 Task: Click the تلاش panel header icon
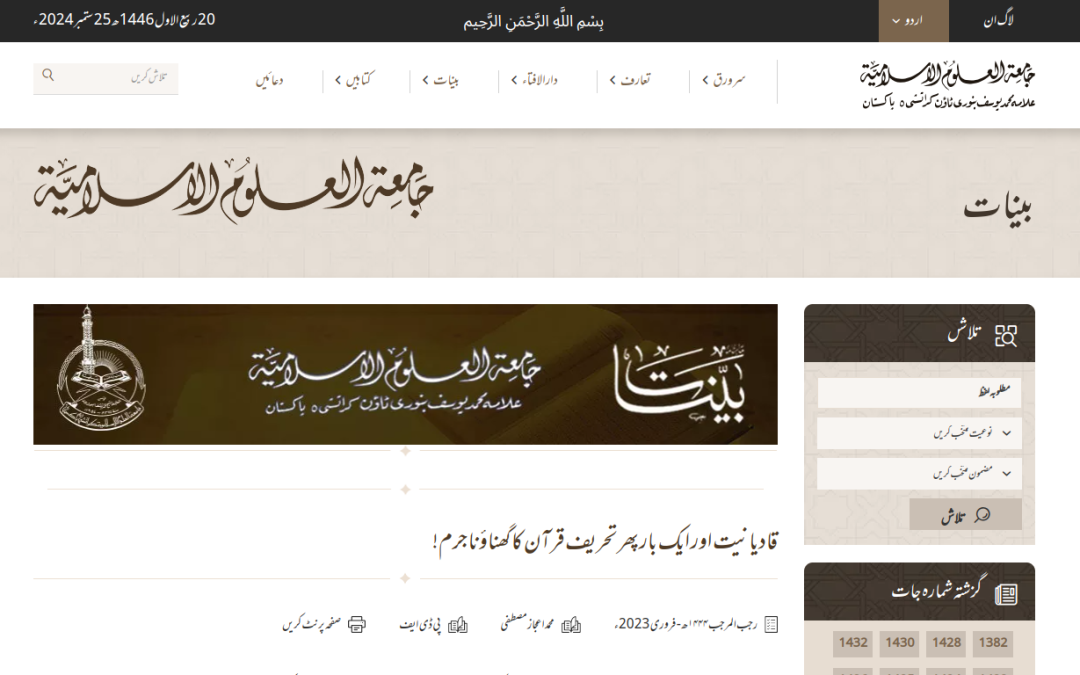[1006, 335]
